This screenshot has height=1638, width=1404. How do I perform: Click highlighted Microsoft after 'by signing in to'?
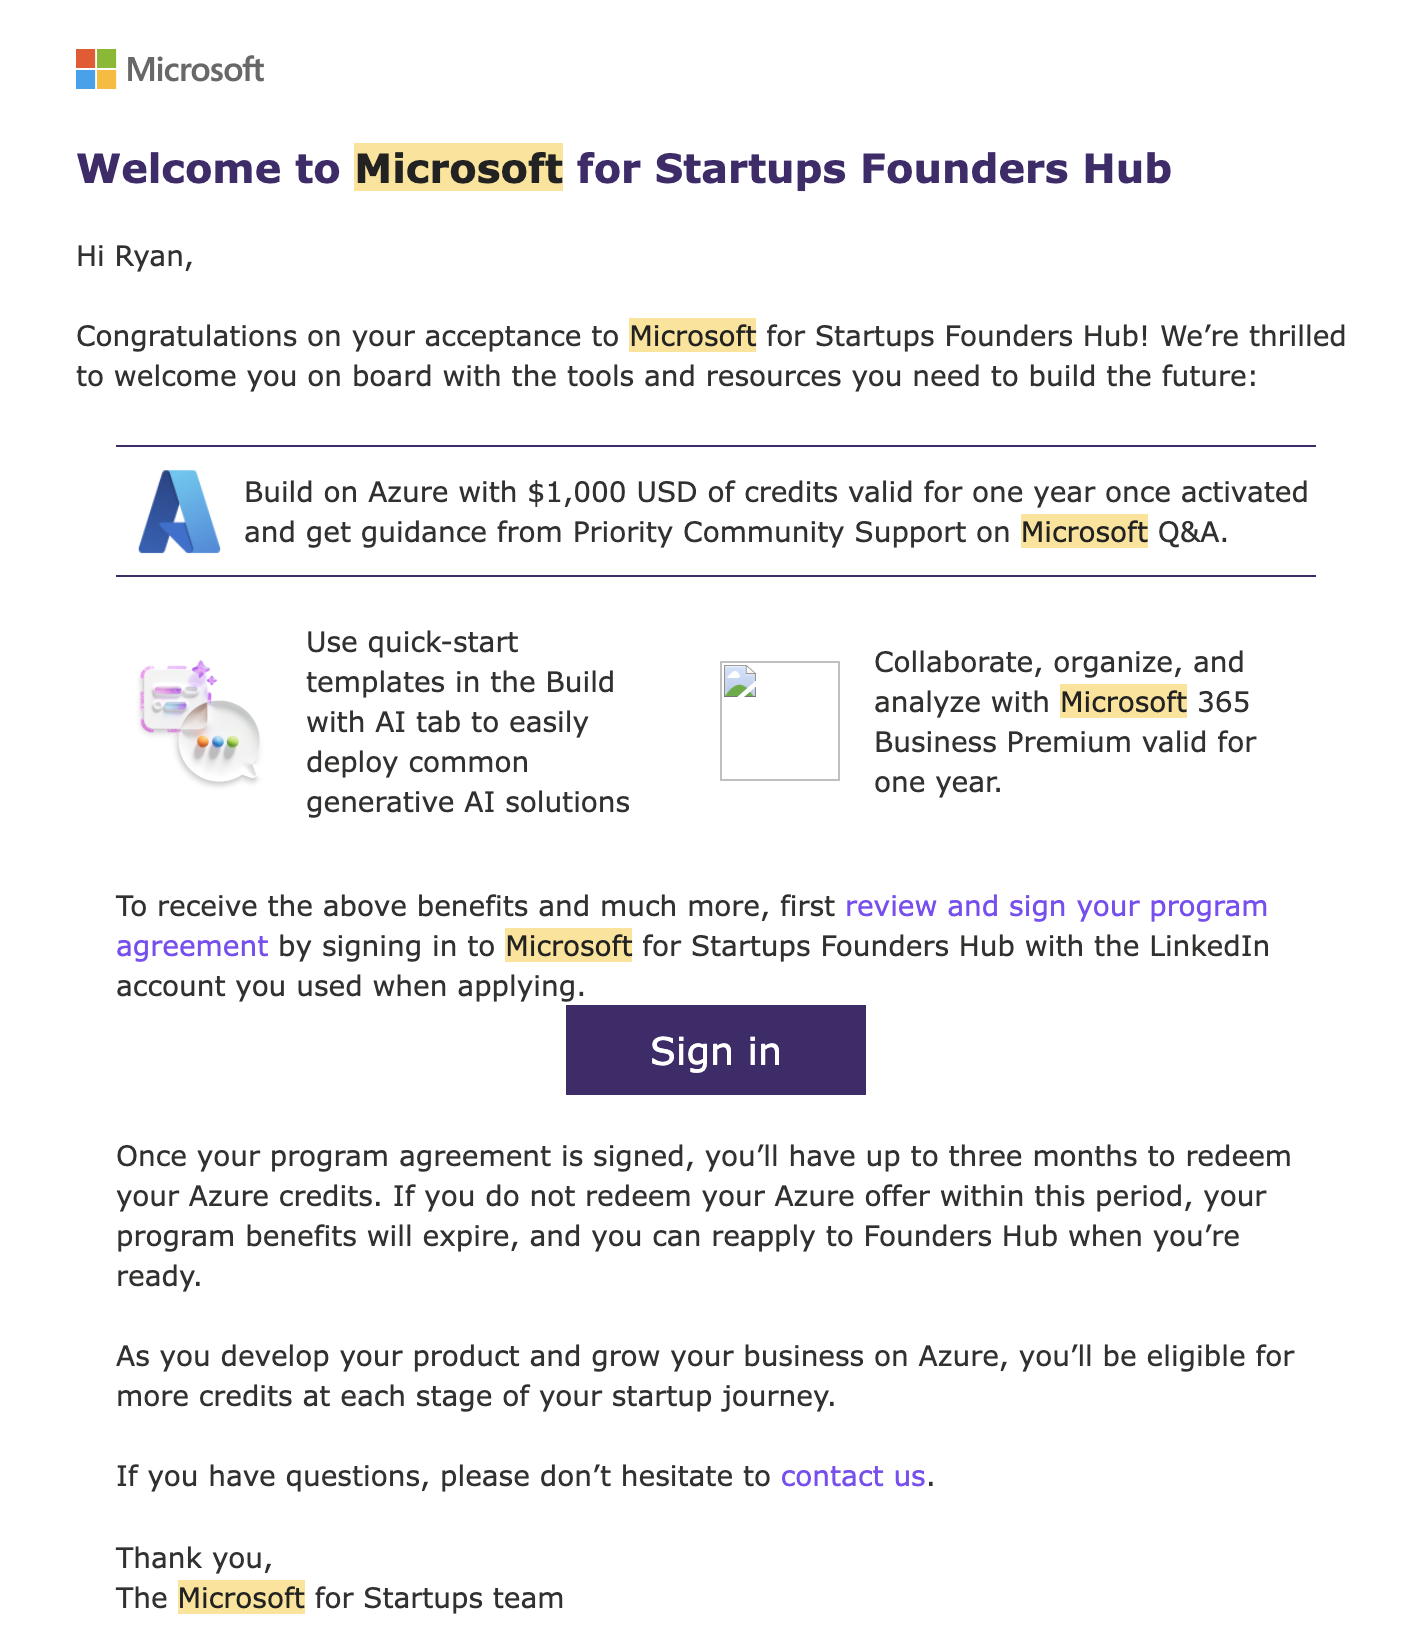pyautogui.click(x=568, y=946)
